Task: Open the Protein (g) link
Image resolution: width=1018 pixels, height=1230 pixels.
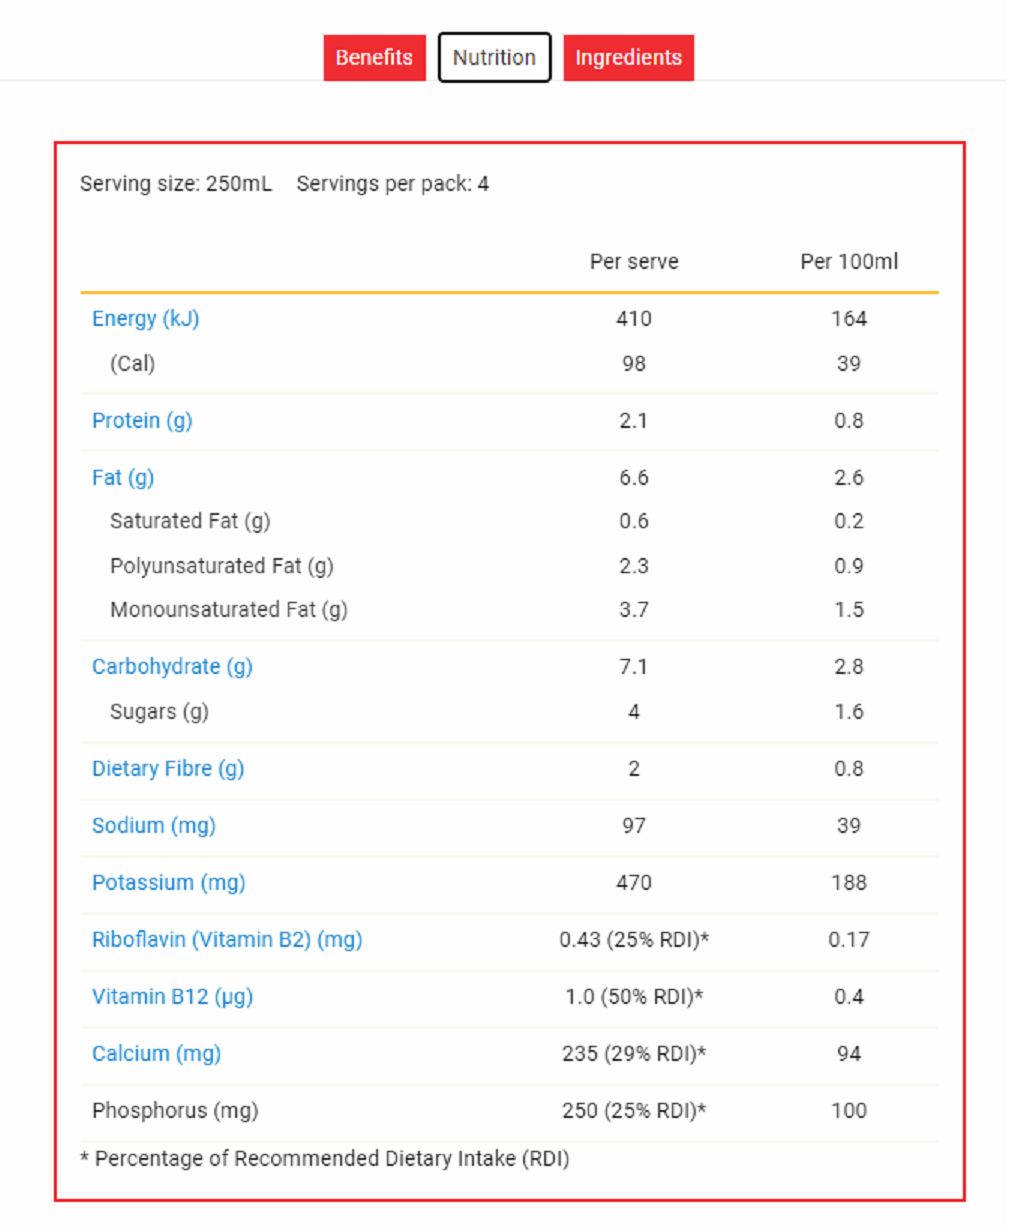Action: tap(142, 421)
